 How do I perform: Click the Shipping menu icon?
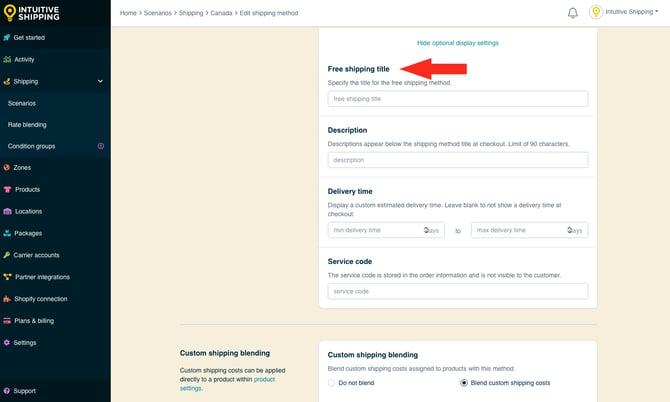coord(6,81)
